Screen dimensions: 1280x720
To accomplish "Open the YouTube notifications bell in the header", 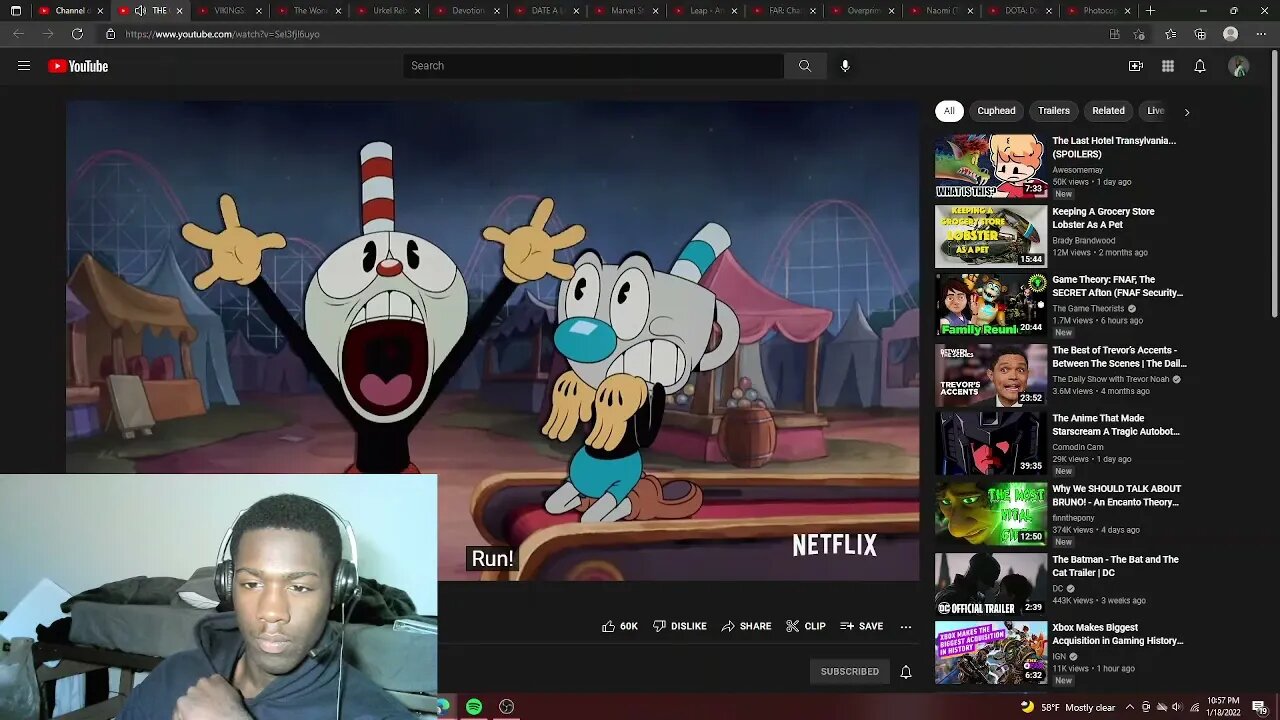I will click(x=1200, y=66).
